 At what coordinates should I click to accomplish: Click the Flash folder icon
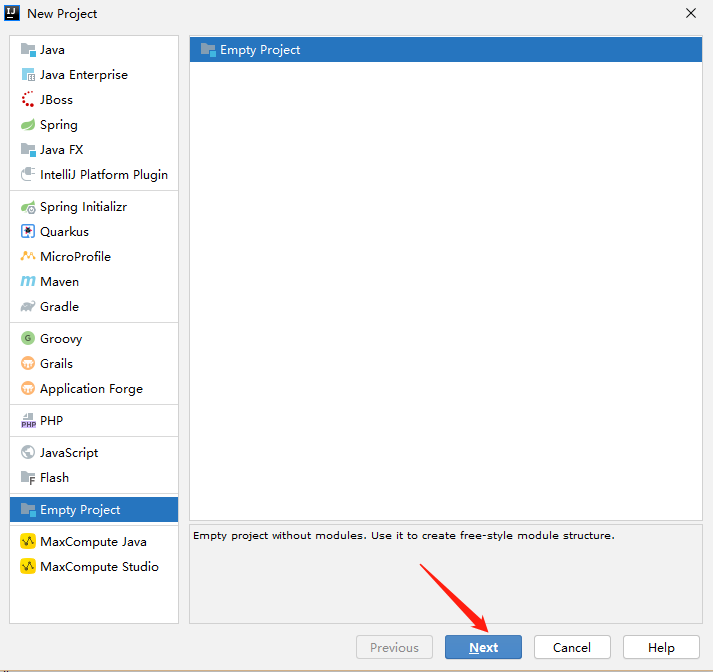pos(28,477)
